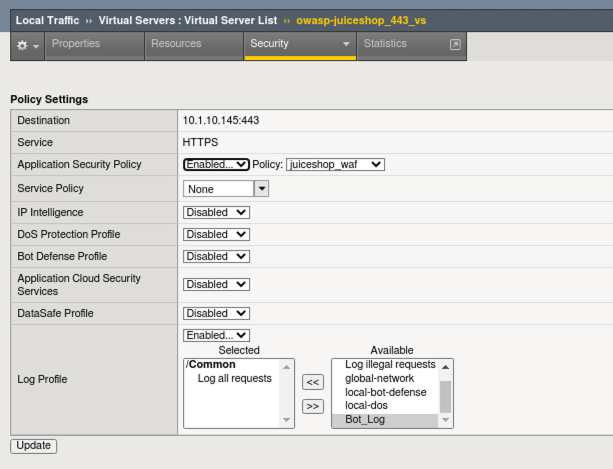Open the IP Intelligence dropdown
Viewport: 613px width, 469px height.
tap(216, 213)
